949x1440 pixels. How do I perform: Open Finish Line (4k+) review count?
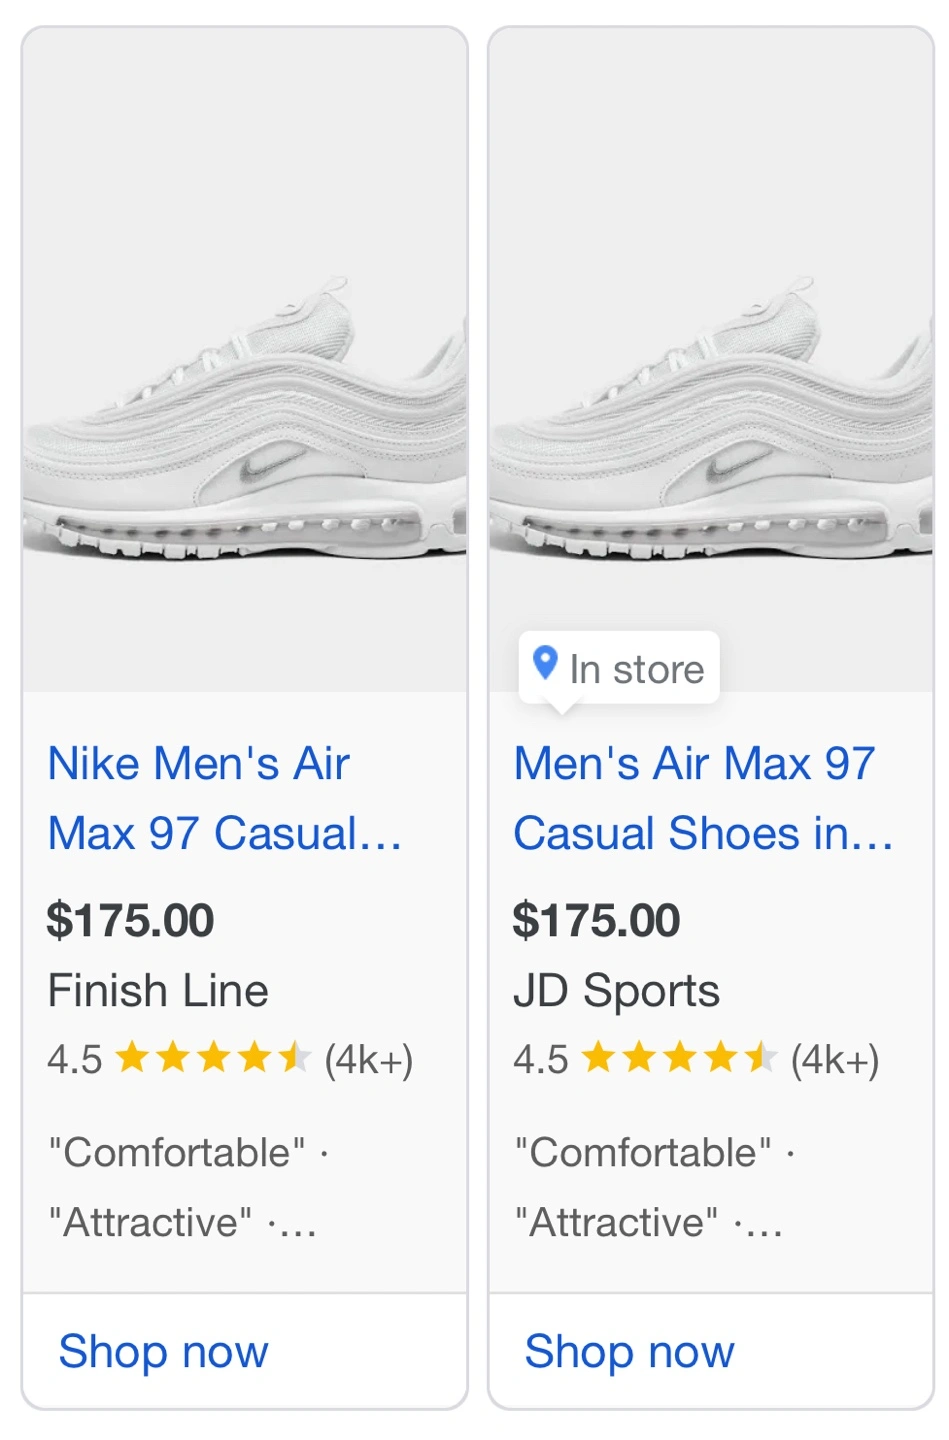[368, 1059]
